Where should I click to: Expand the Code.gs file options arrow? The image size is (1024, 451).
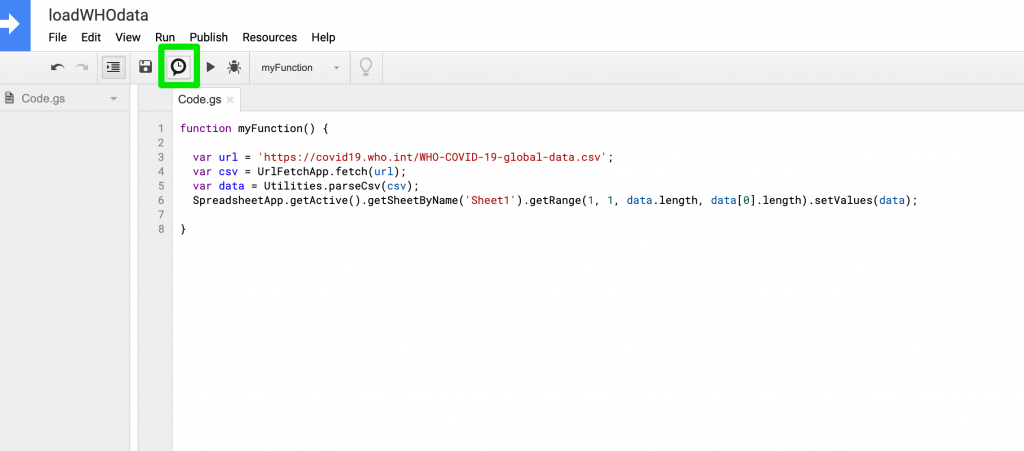tap(114, 99)
